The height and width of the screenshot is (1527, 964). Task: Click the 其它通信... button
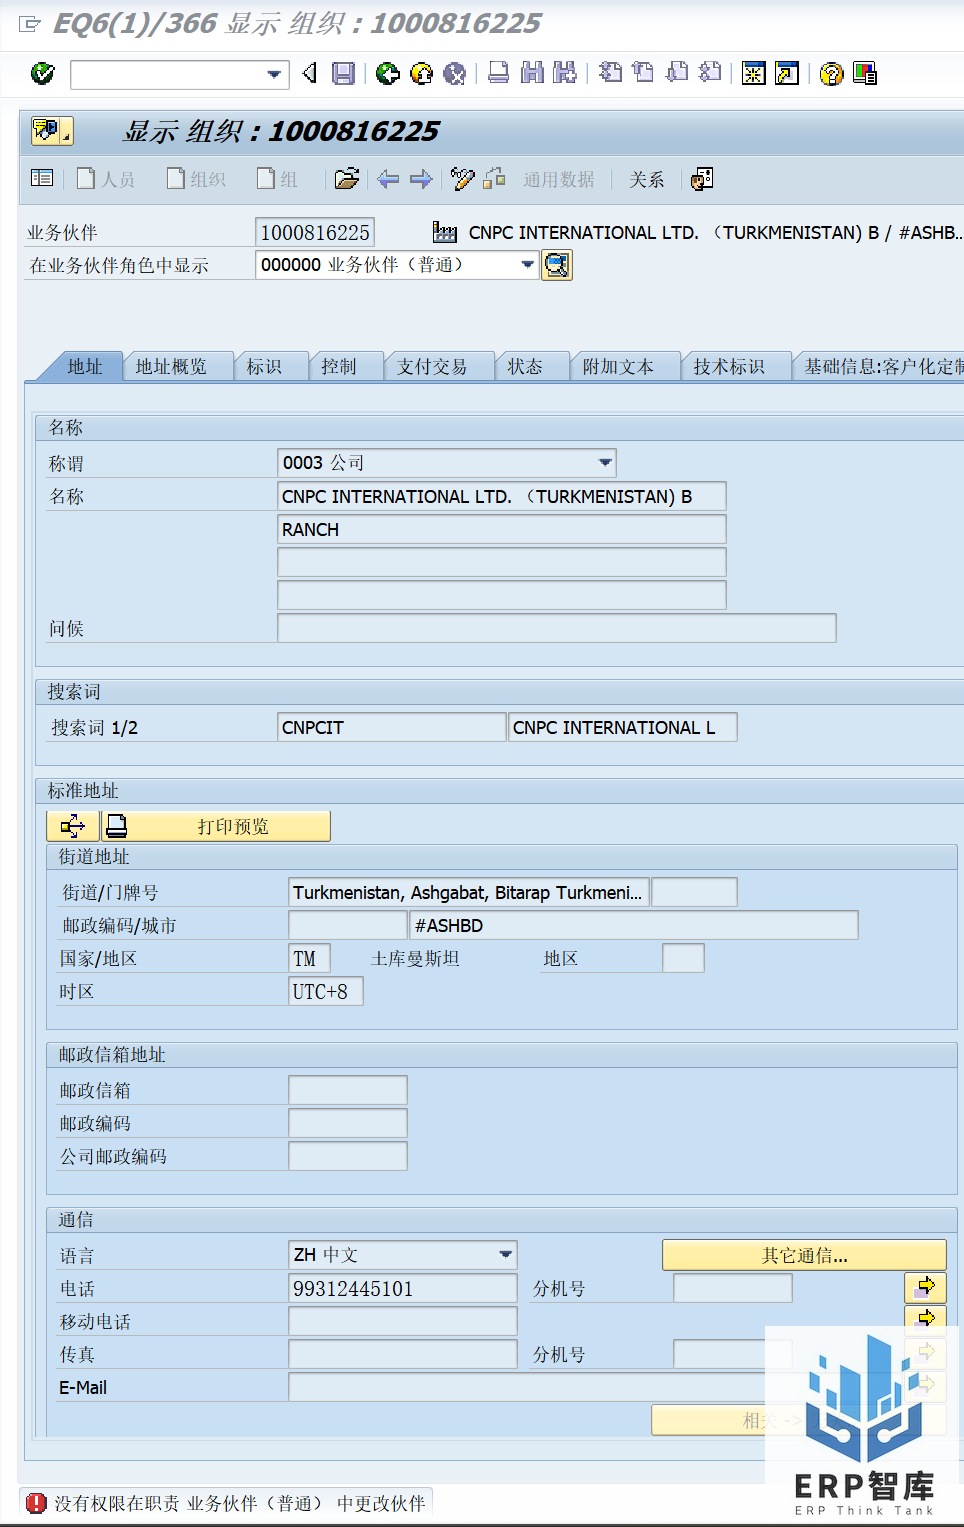pyautogui.click(x=804, y=1256)
